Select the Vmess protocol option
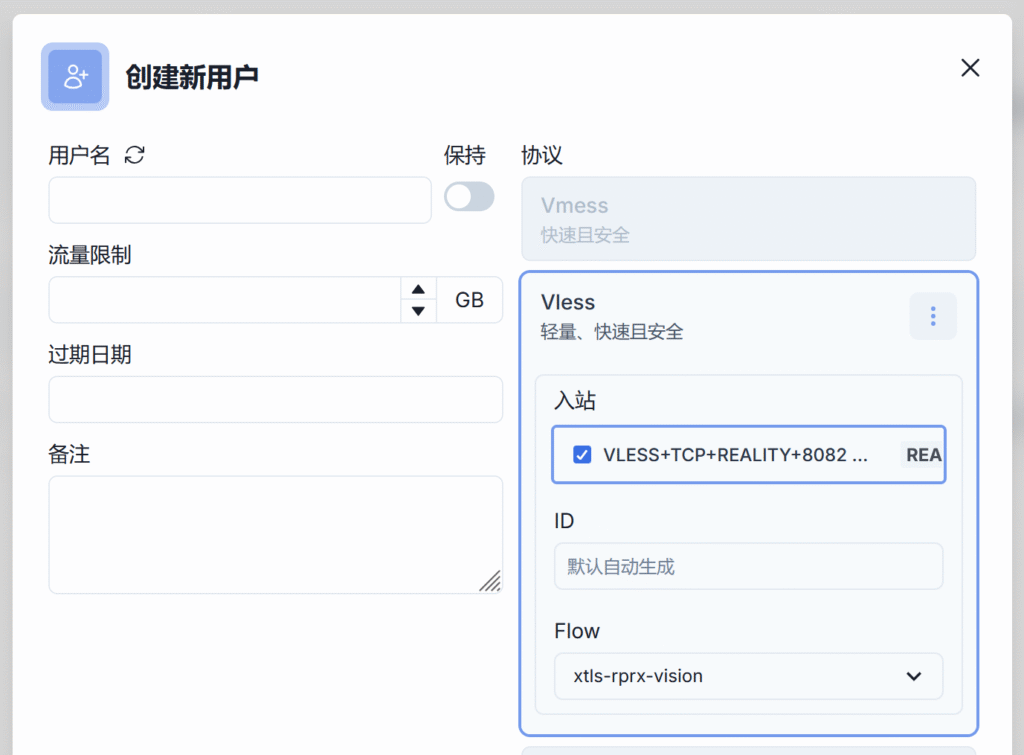Viewport: 1024px width, 755px height. pyautogui.click(x=748, y=219)
